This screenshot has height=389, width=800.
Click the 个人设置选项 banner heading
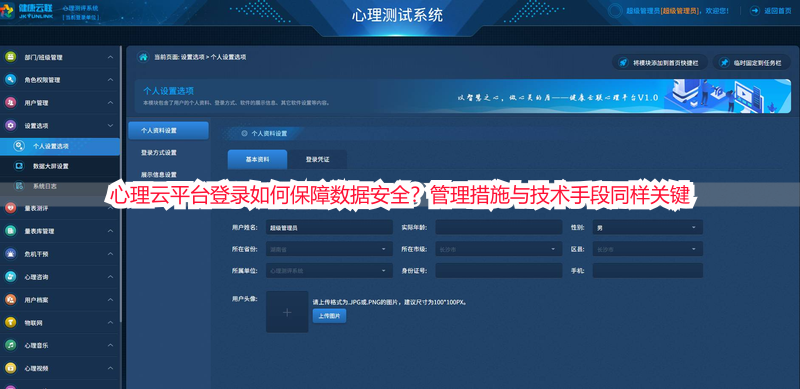(x=168, y=91)
